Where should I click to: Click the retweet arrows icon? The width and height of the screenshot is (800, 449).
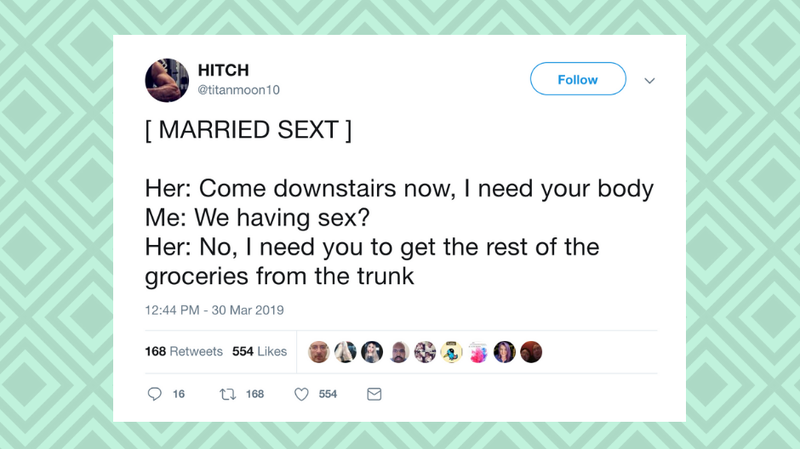pos(228,394)
